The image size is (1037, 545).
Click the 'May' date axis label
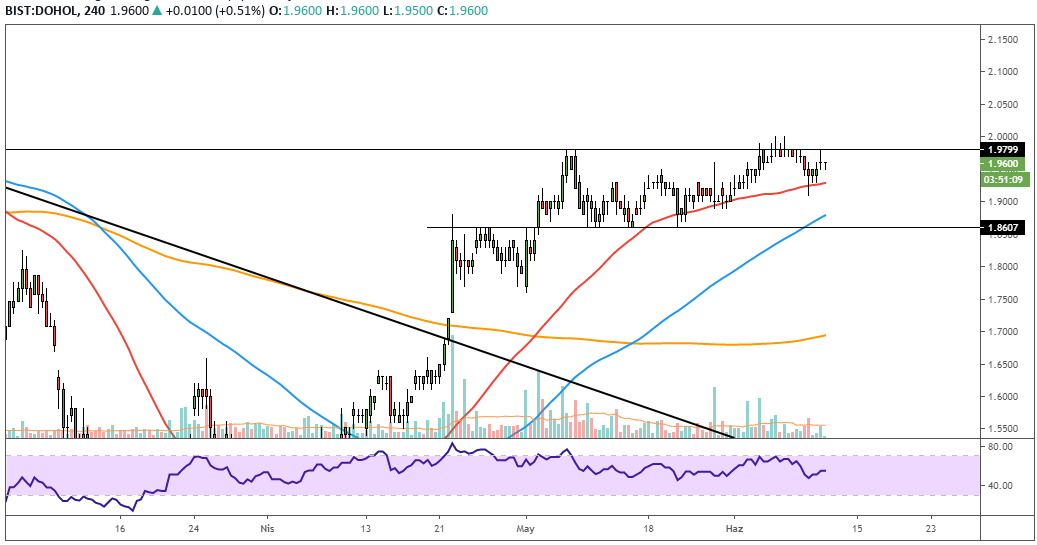tap(526, 528)
